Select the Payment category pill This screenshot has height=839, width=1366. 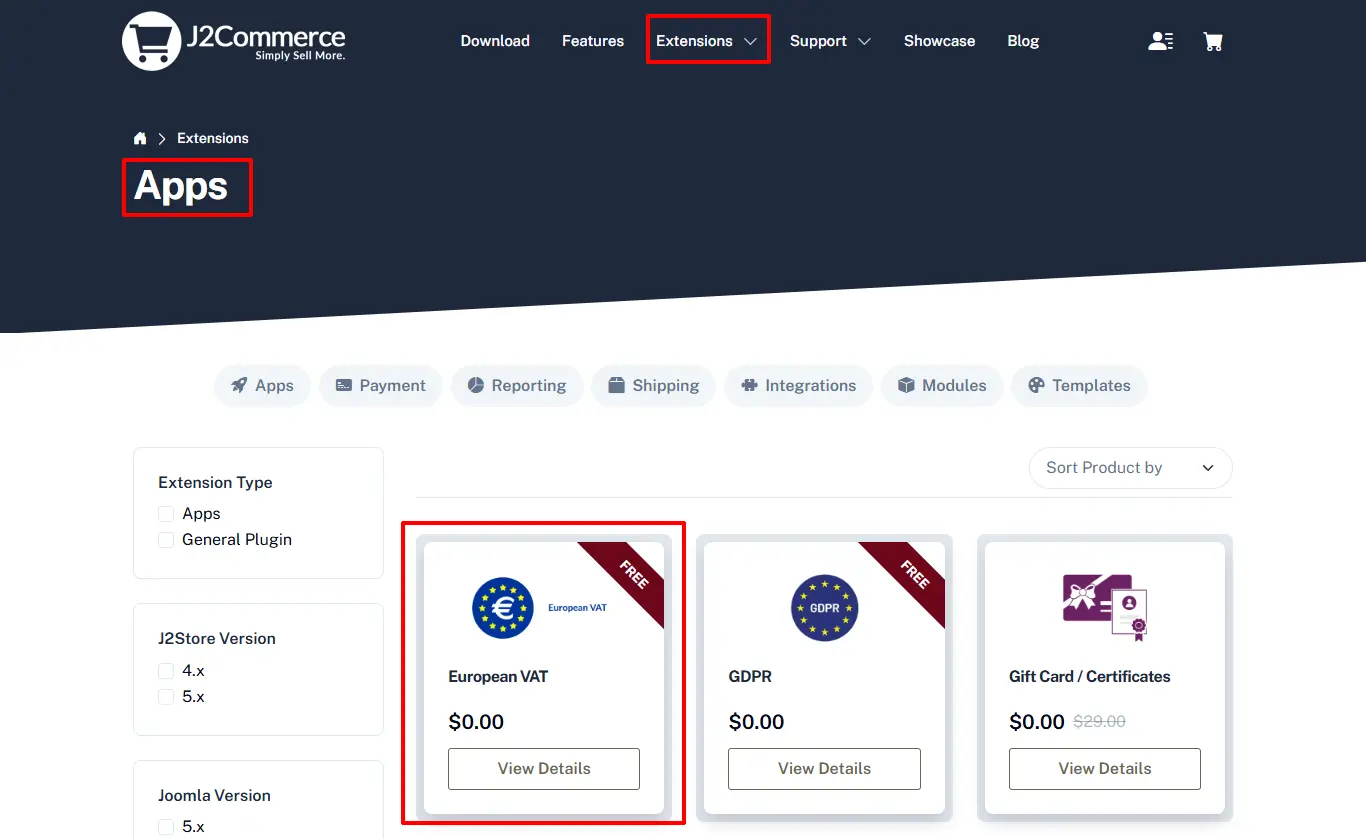(380, 385)
